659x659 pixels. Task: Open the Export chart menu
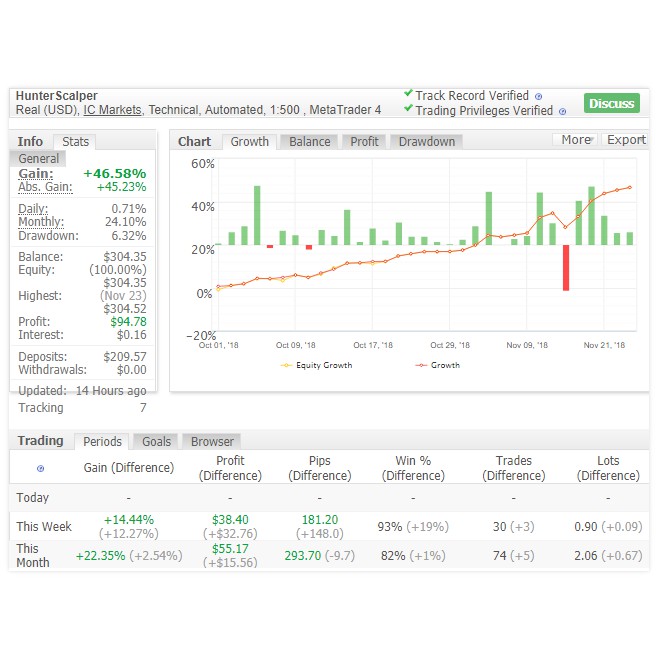coord(626,140)
